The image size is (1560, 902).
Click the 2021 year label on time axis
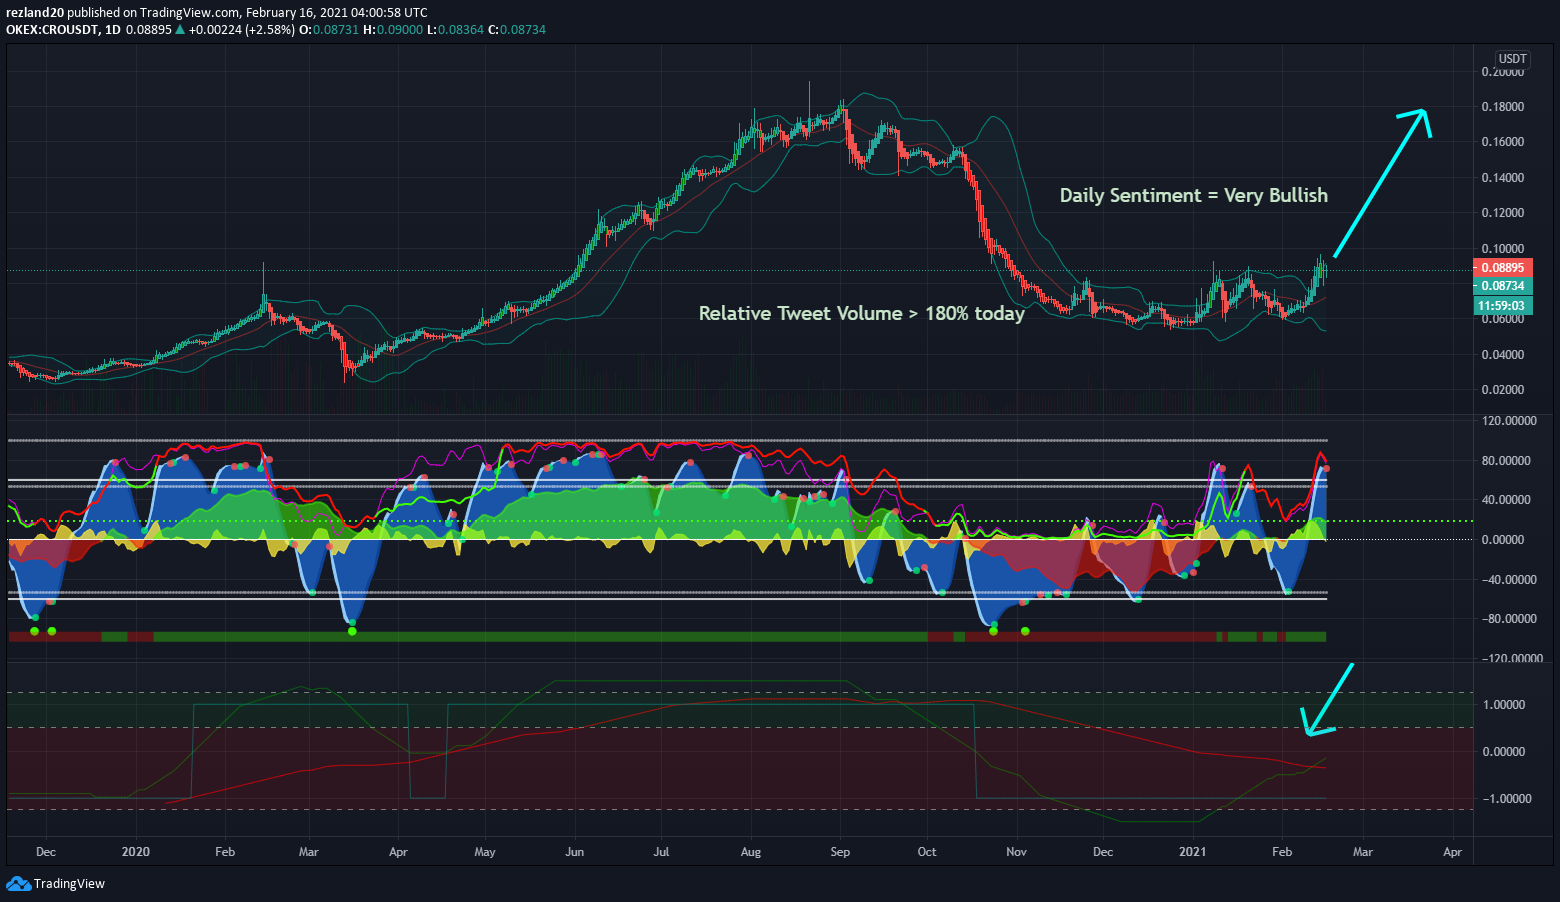click(x=1192, y=852)
